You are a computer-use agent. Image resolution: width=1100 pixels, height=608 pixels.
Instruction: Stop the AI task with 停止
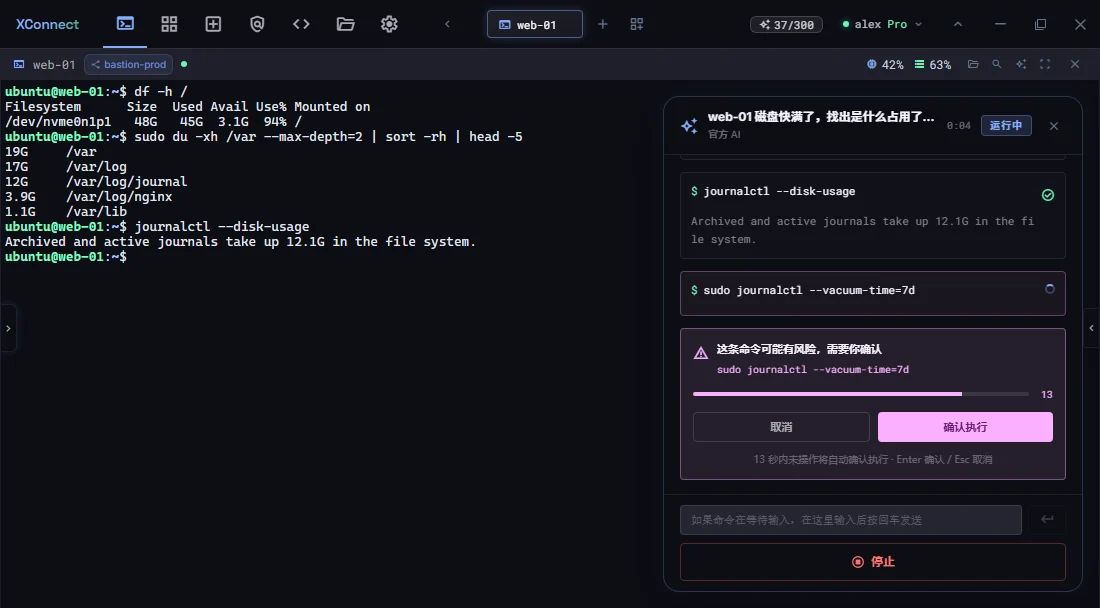873,562
